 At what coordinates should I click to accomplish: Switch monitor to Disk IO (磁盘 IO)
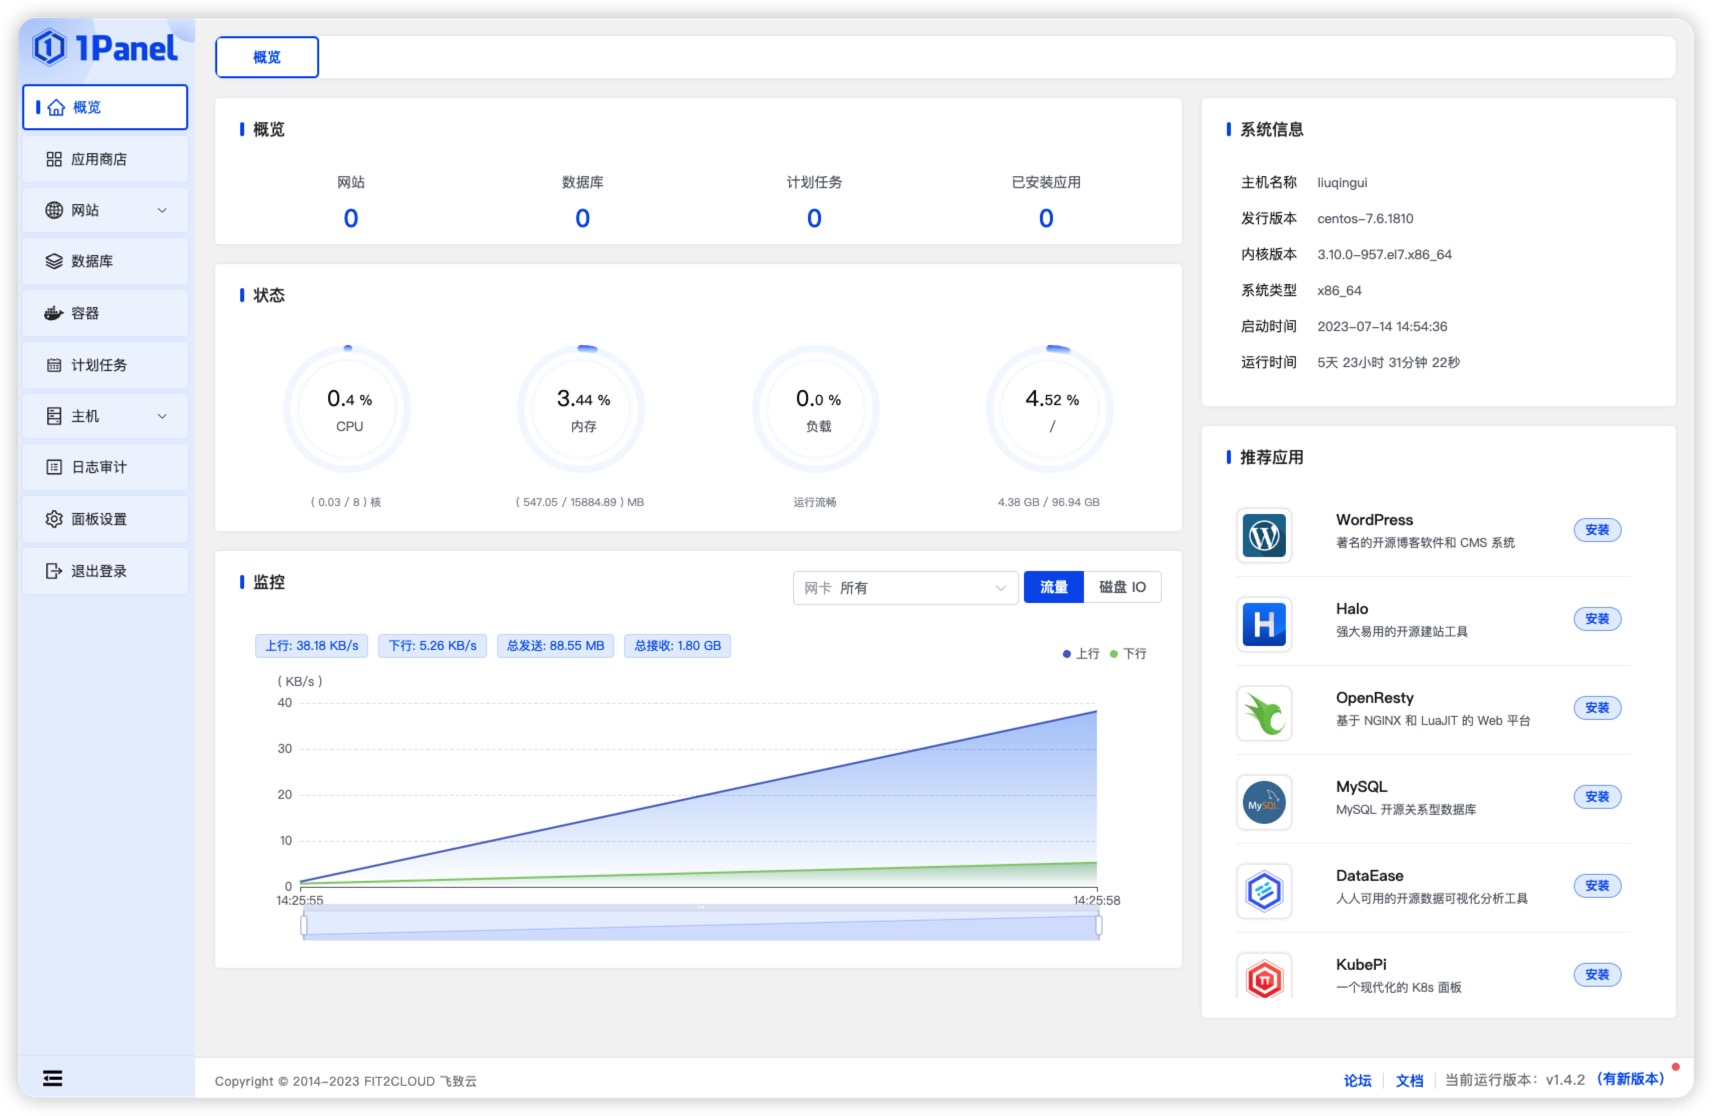click(x=1122, y=587)
